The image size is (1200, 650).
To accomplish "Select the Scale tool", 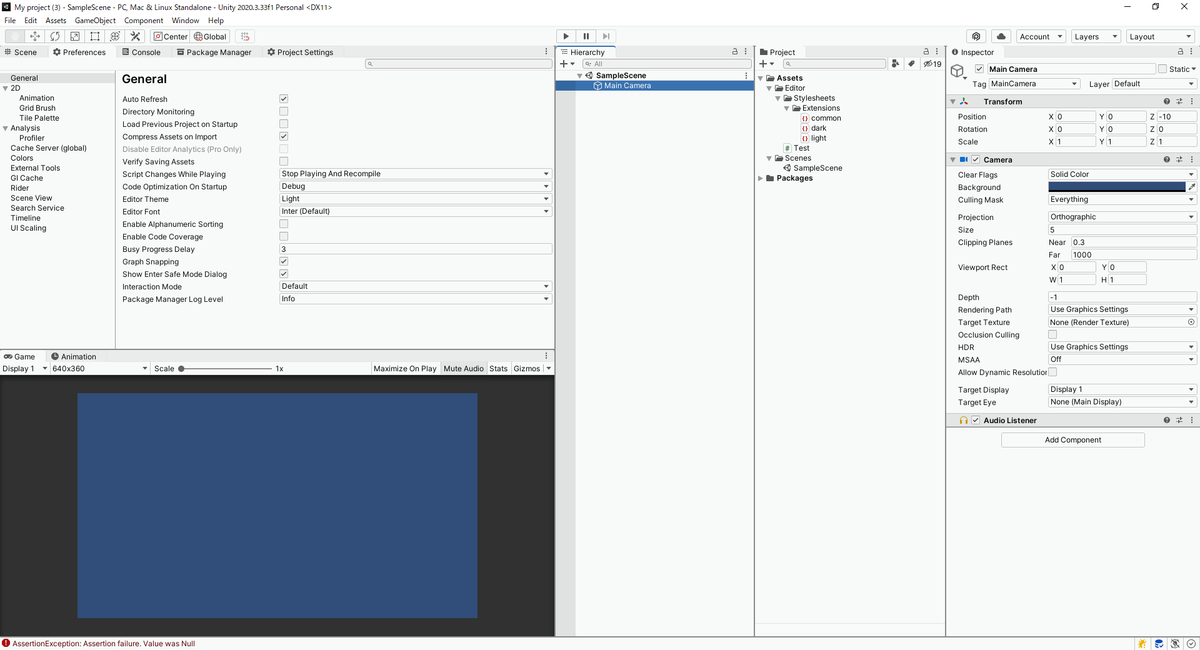I will [73, 36].
